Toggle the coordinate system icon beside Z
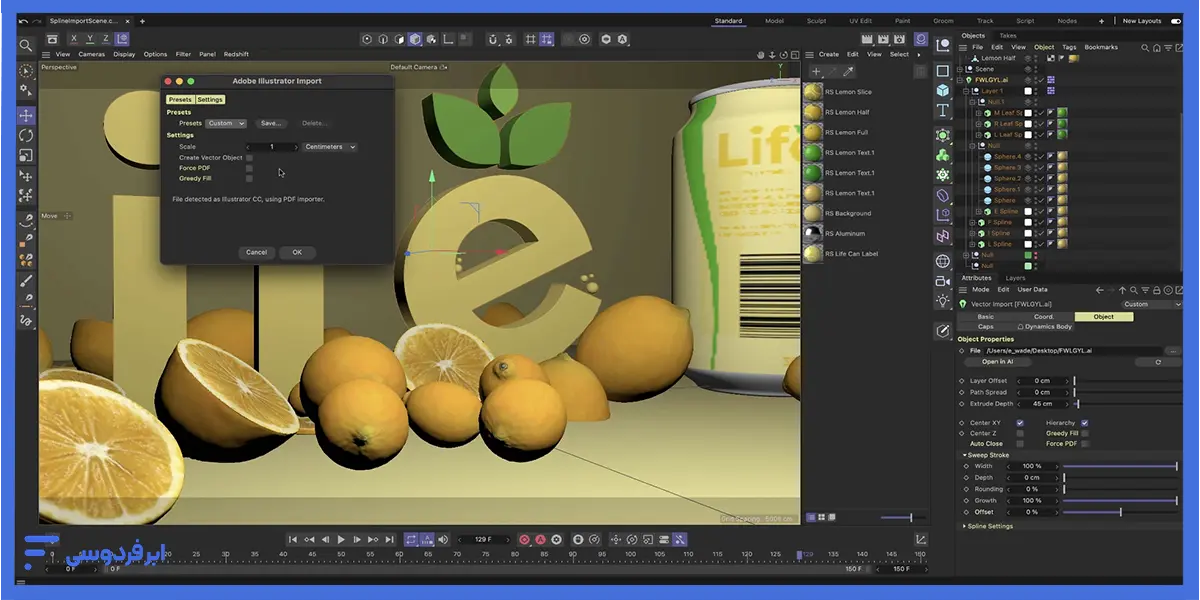 click(x=123, y=39)
